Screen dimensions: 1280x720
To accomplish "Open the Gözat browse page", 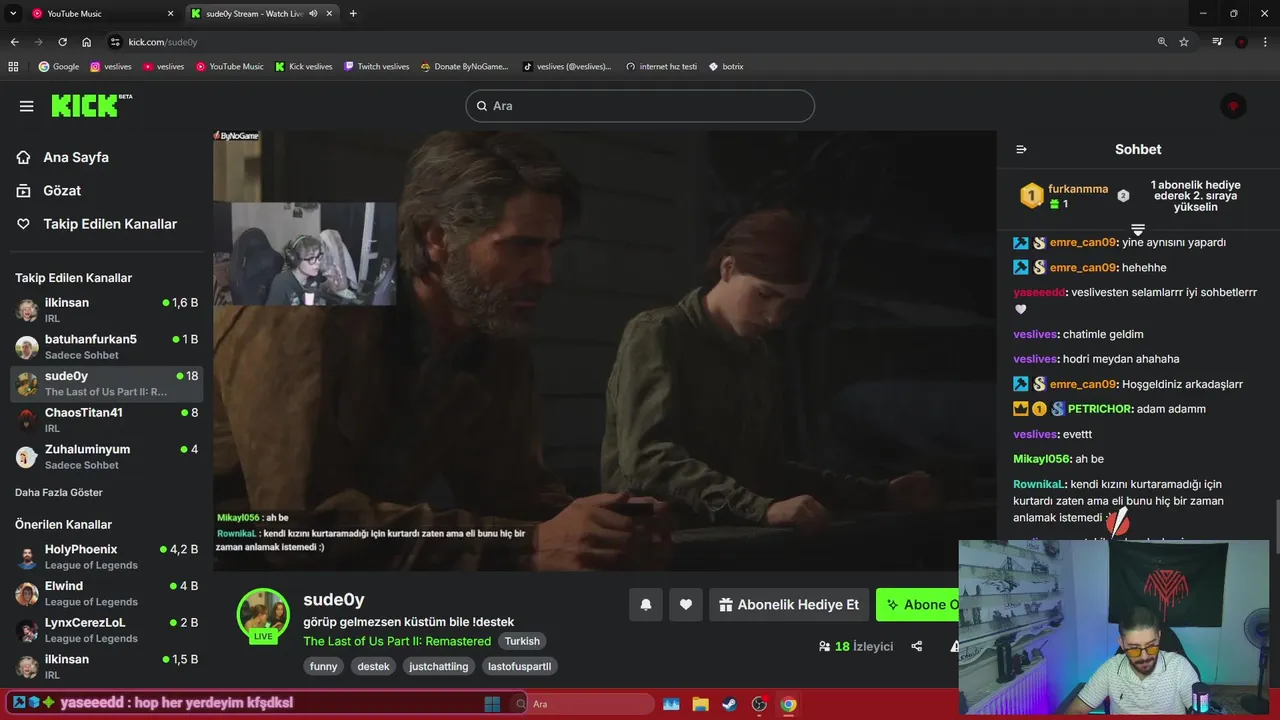I will (x=49, y=190).
